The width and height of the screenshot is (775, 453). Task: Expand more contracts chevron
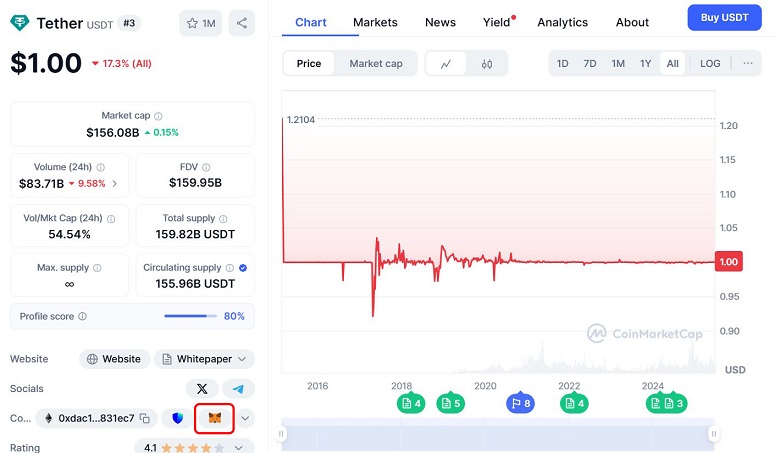(245, 418)
